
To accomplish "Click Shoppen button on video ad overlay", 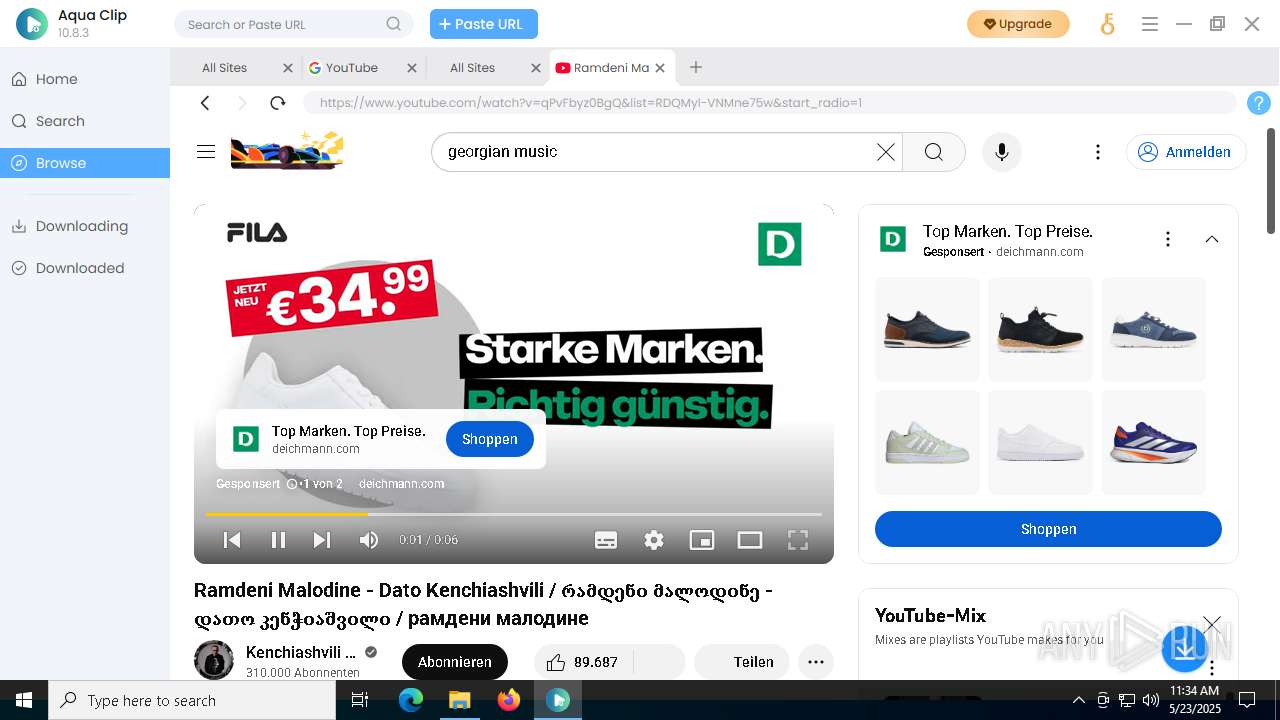I will 489,439.
